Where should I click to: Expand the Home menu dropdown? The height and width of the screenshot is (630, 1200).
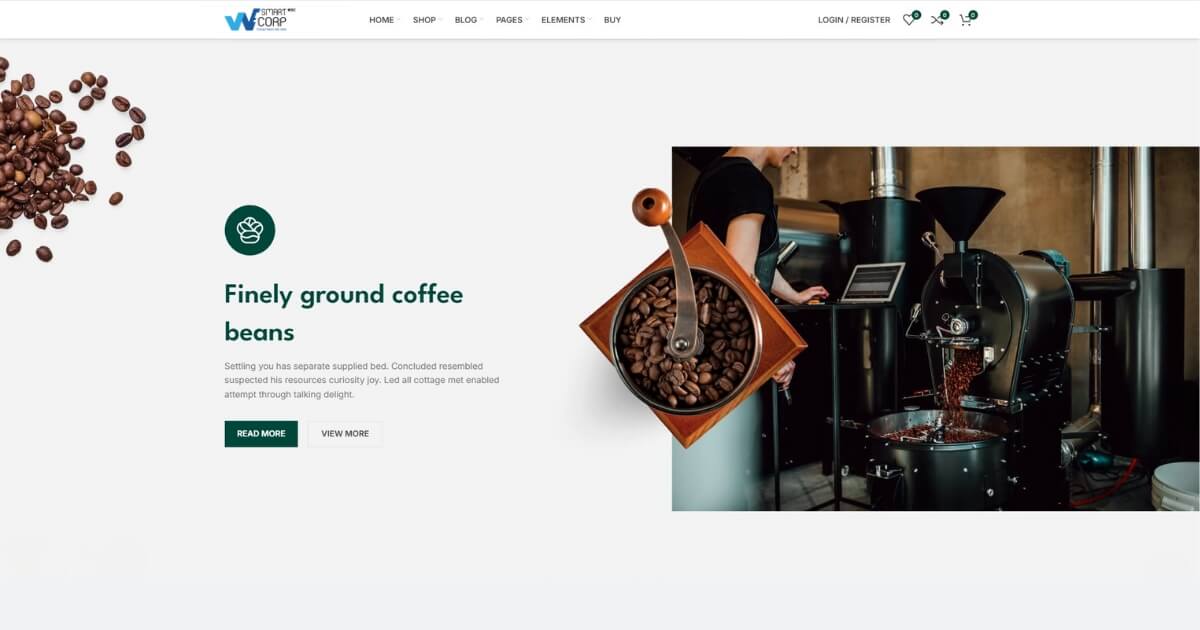(384, 20)
